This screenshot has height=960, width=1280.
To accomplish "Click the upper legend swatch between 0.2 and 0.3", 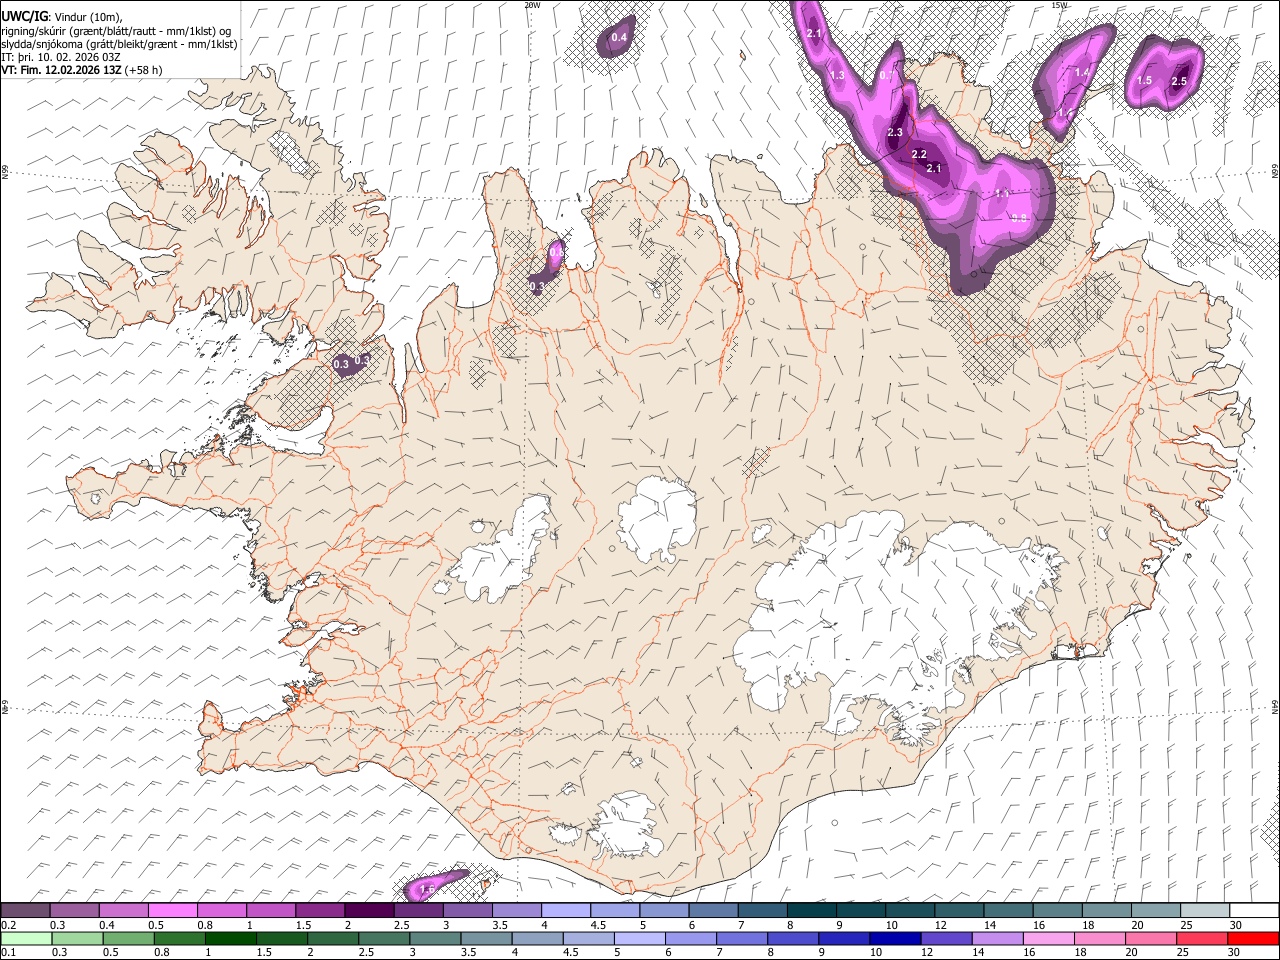I will 26,910.
